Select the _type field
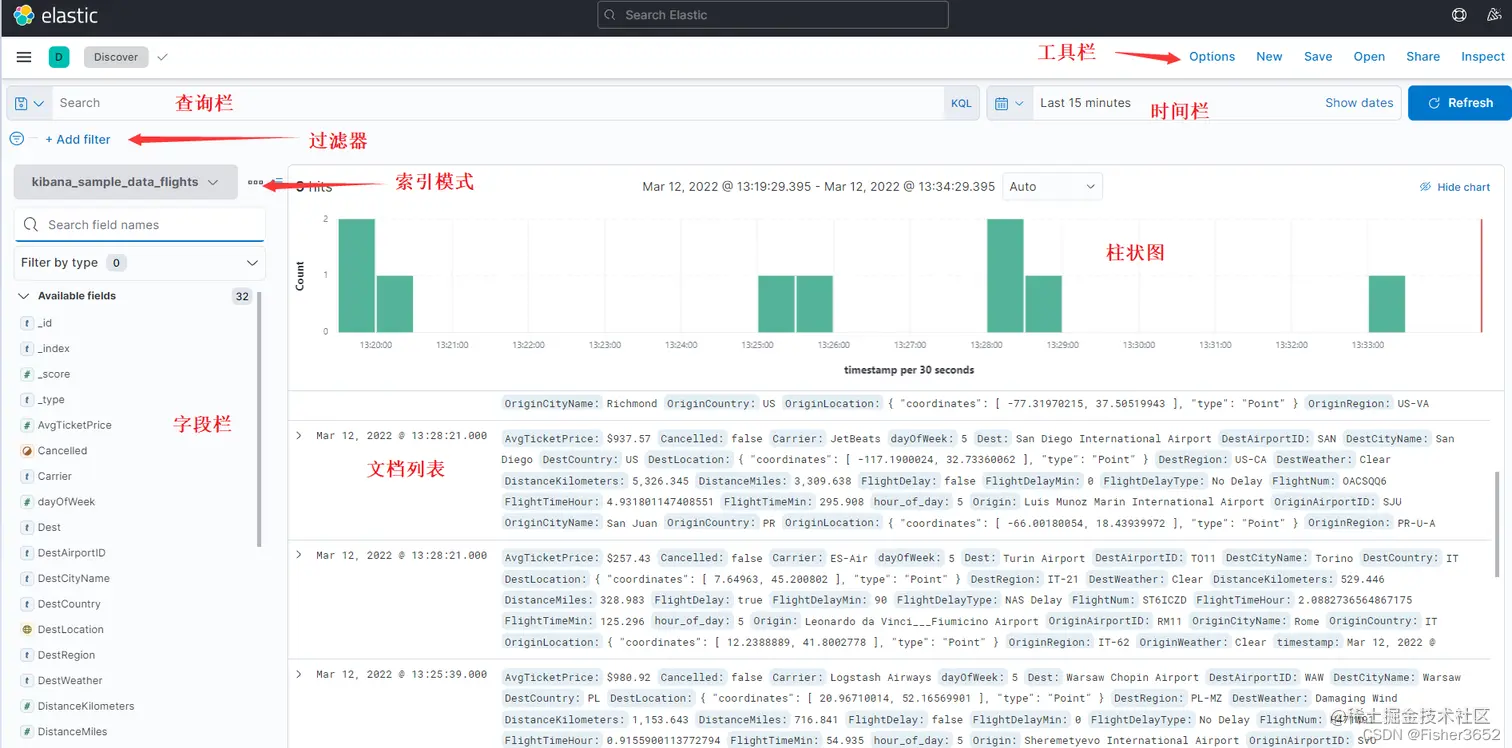Viewport: 1512px width, 748px height. click(x=51, y=400)
